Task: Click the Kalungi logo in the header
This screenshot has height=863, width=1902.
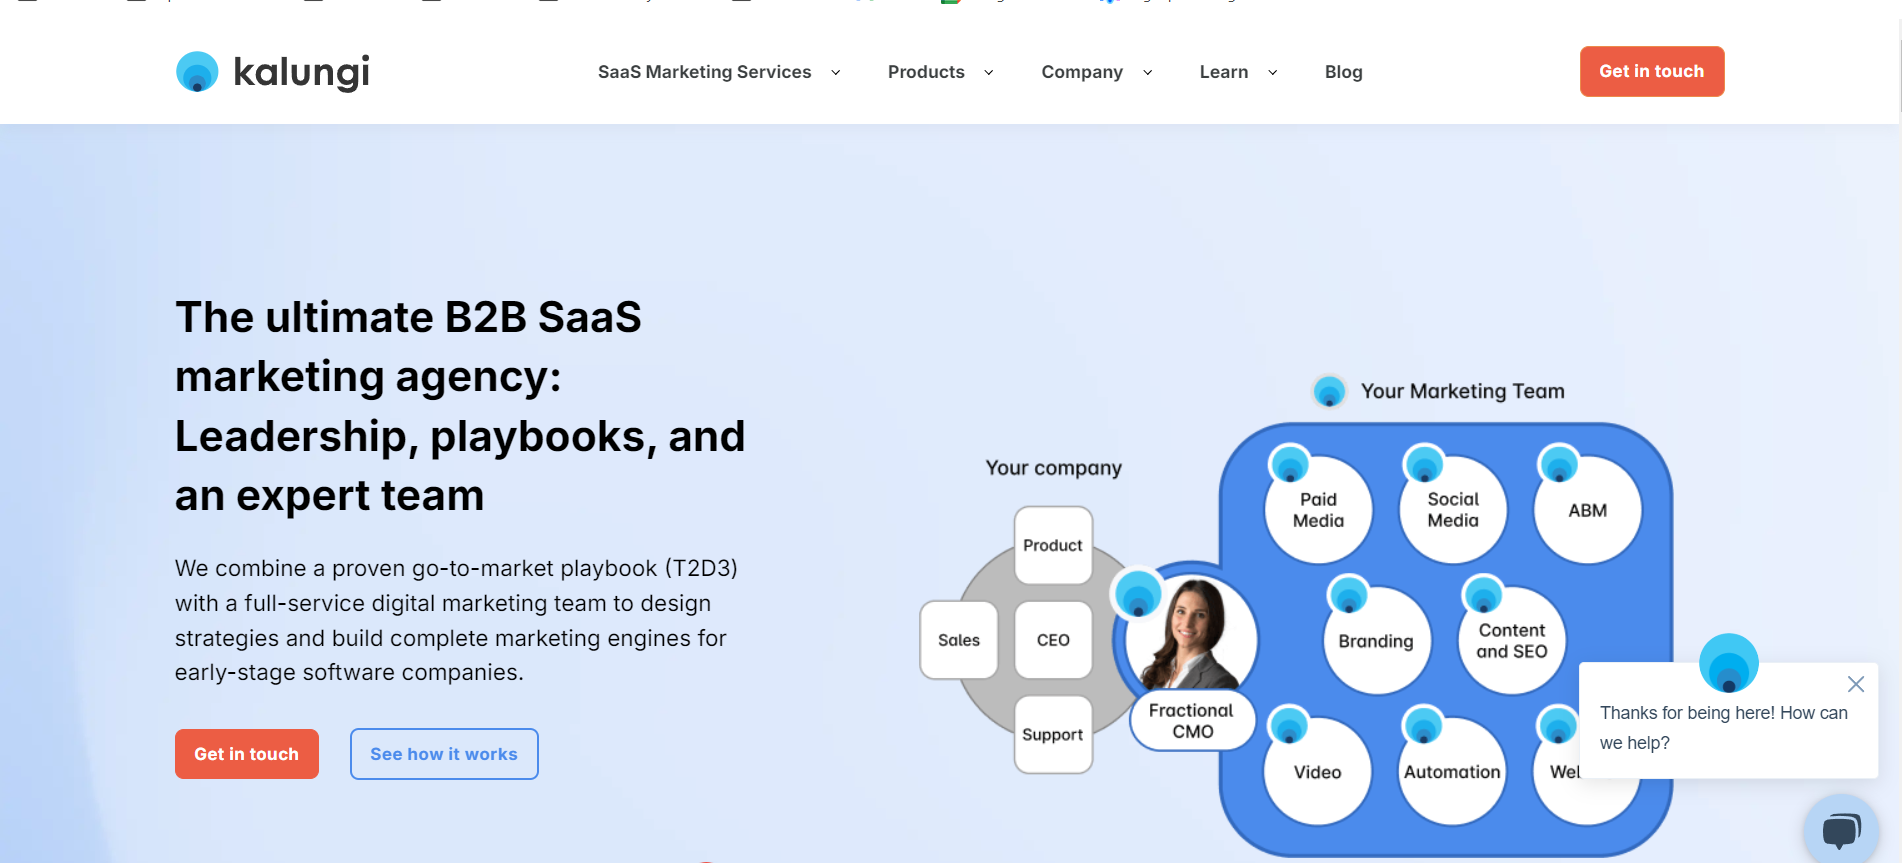Action: (272, 72)
